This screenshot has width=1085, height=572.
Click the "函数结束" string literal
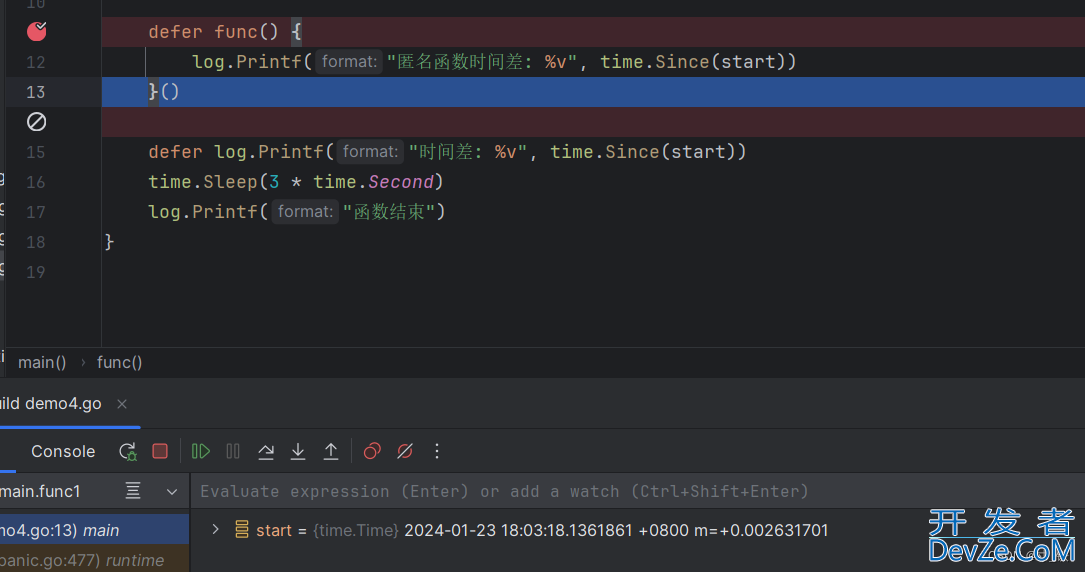(389, 212)
